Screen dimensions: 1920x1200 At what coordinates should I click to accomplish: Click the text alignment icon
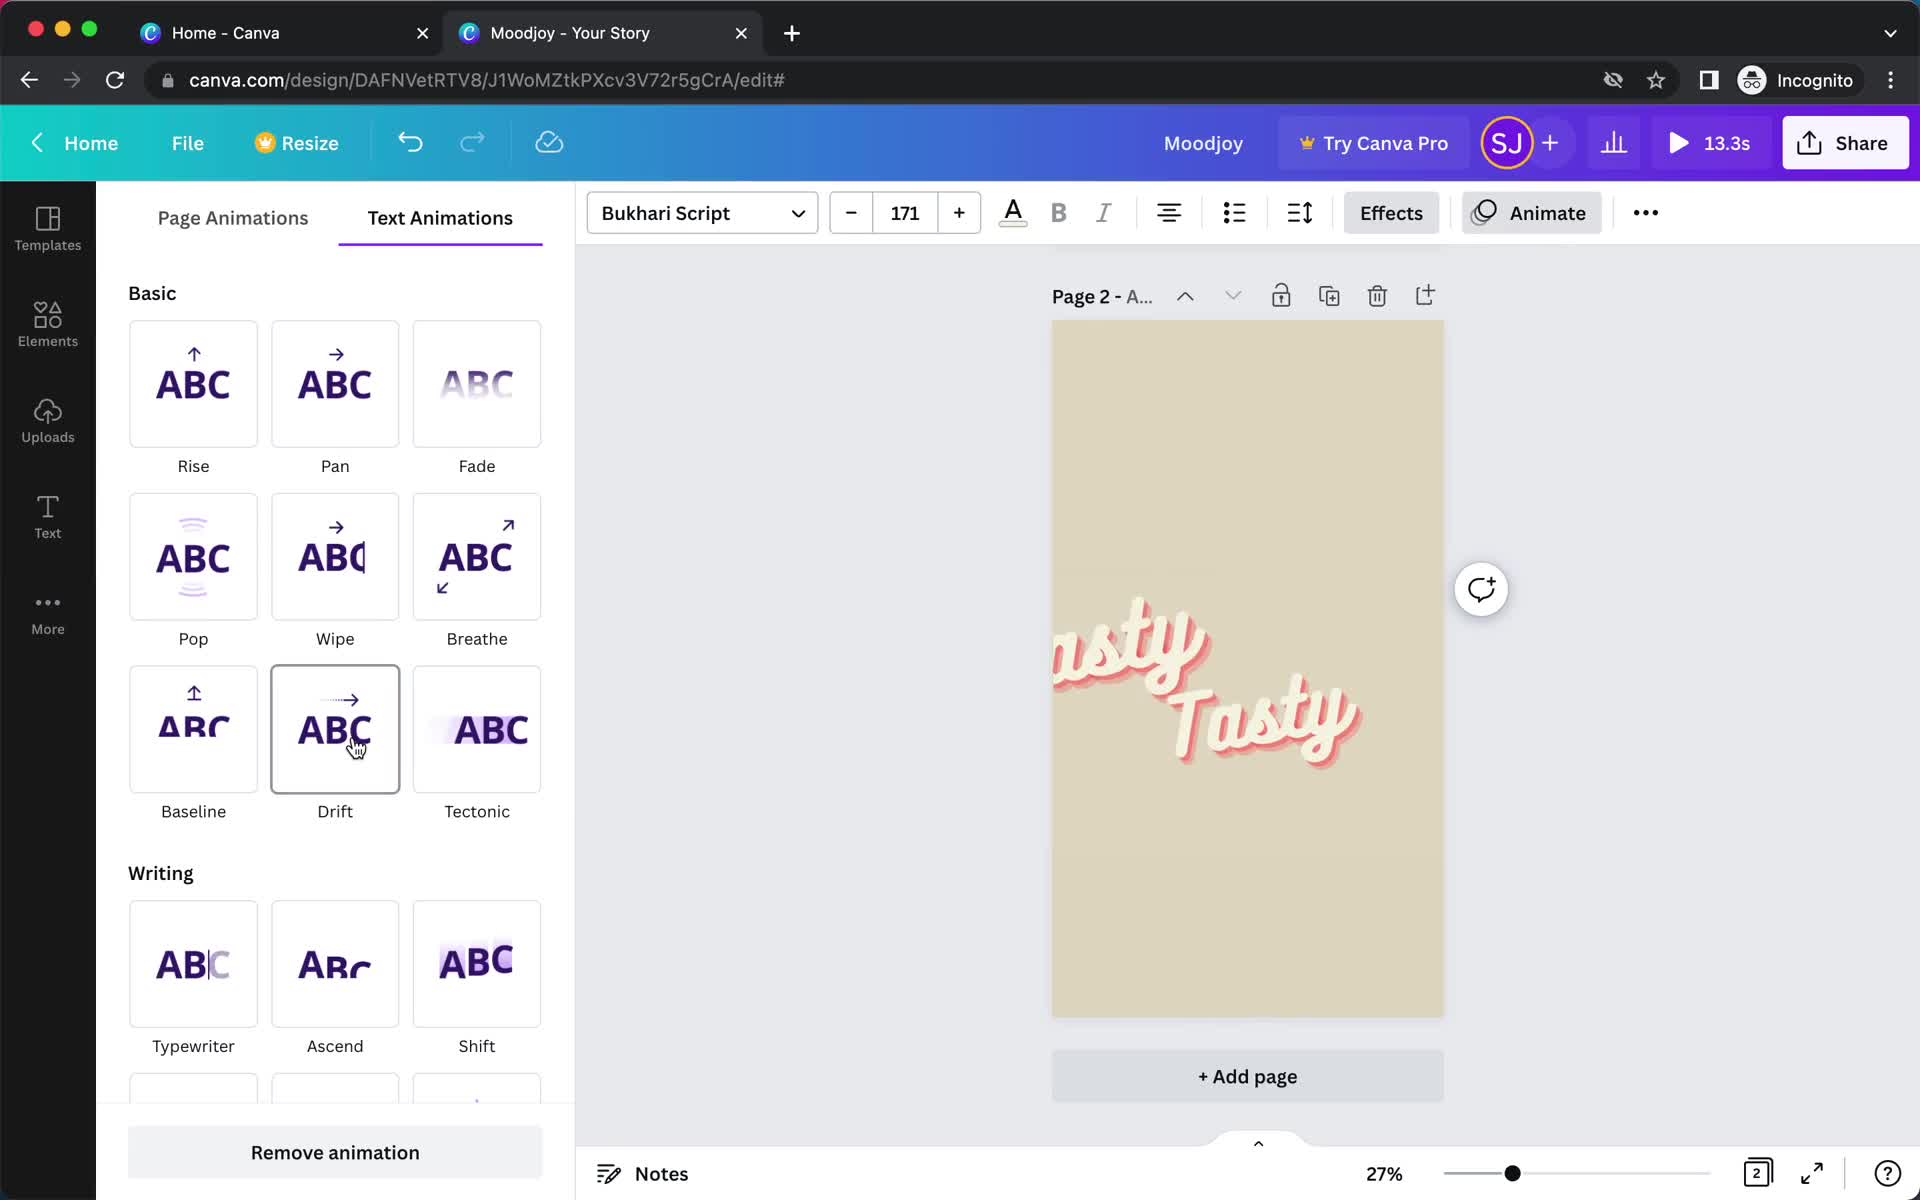[x=1167, y=212]
